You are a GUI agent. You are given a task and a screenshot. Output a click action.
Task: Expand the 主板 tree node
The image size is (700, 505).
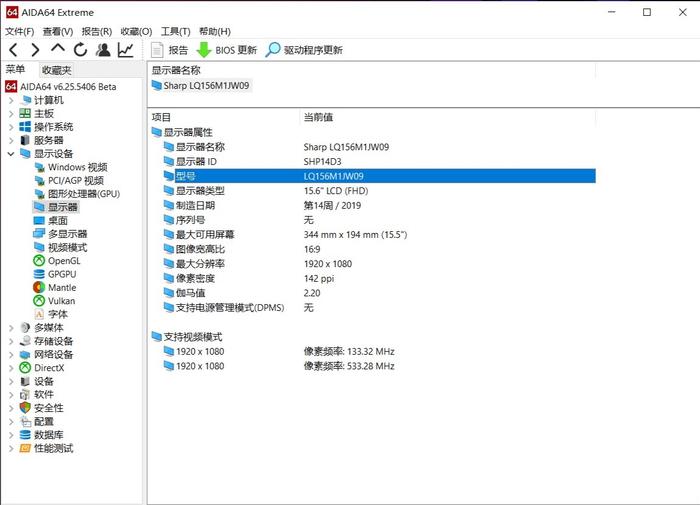11,114
